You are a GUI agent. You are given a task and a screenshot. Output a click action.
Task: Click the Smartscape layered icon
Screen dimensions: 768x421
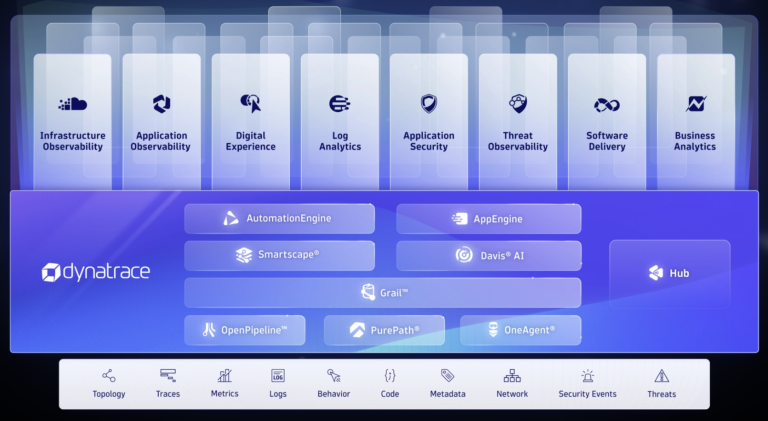(x=244, y=255)
